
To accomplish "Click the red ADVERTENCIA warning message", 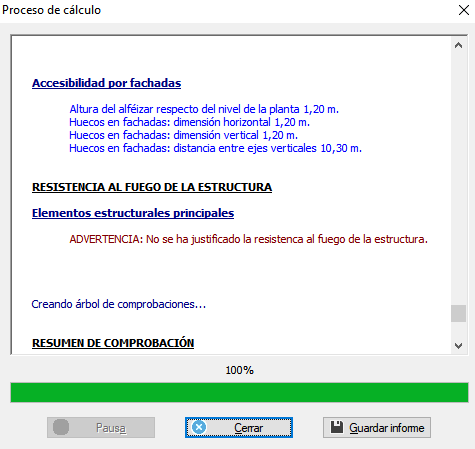I will click(x=248, y=239).
